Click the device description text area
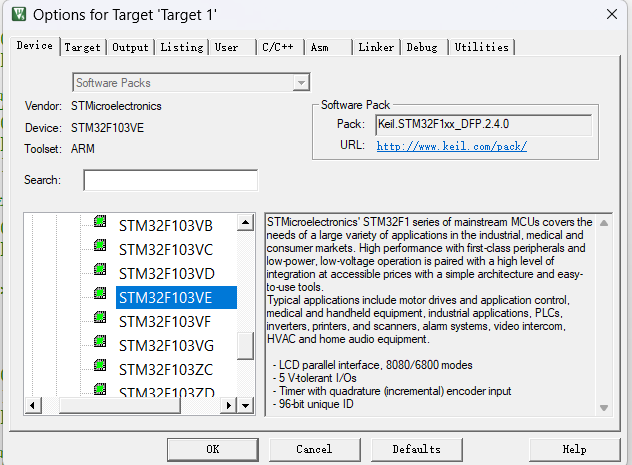632x465 pixels. click(x=430, y=314)
